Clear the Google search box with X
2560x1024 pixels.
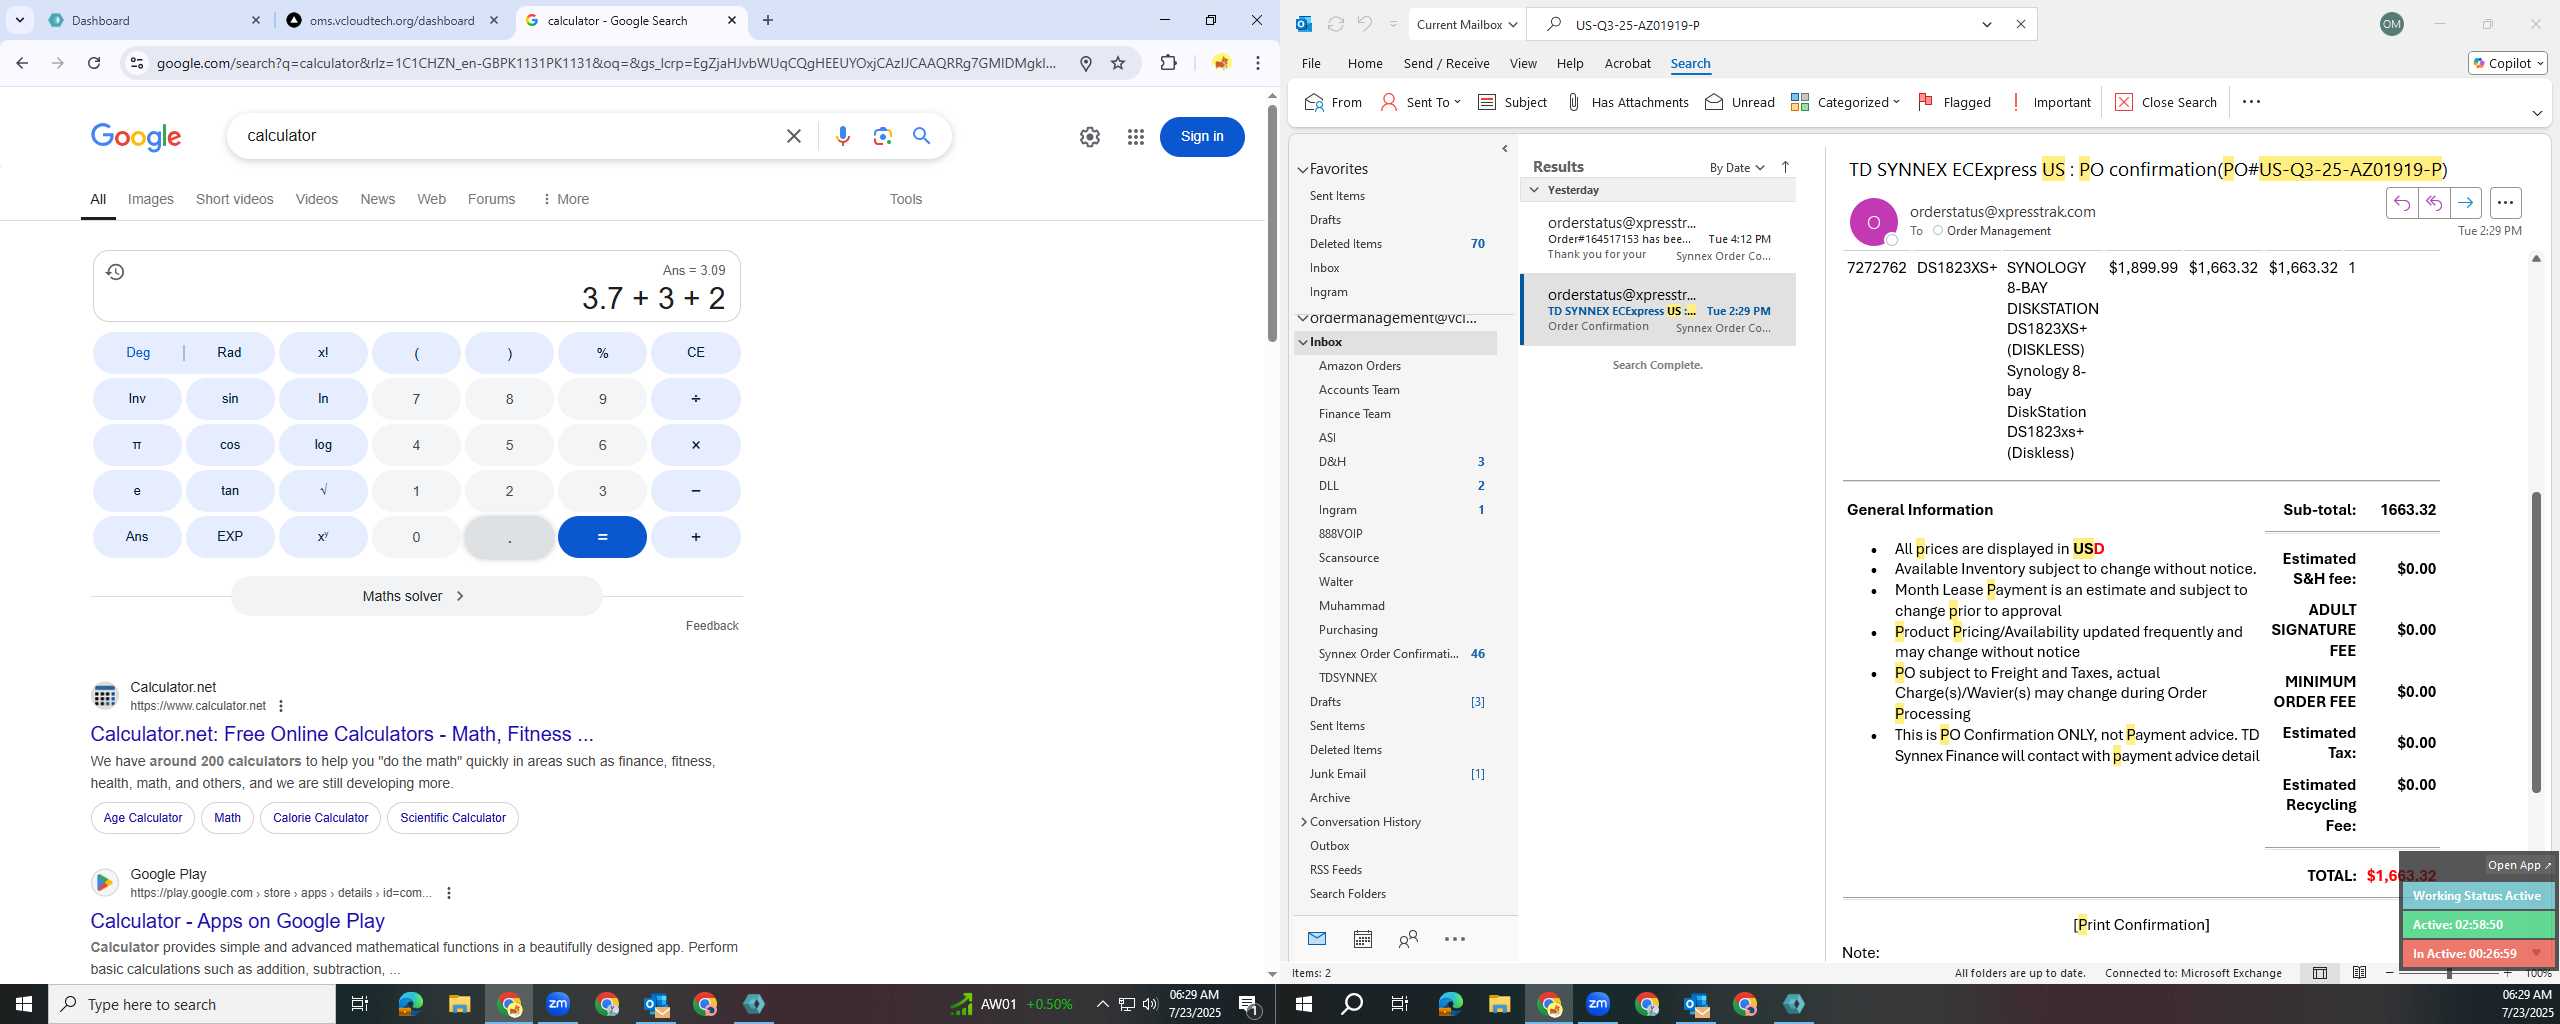coord(794,136)
